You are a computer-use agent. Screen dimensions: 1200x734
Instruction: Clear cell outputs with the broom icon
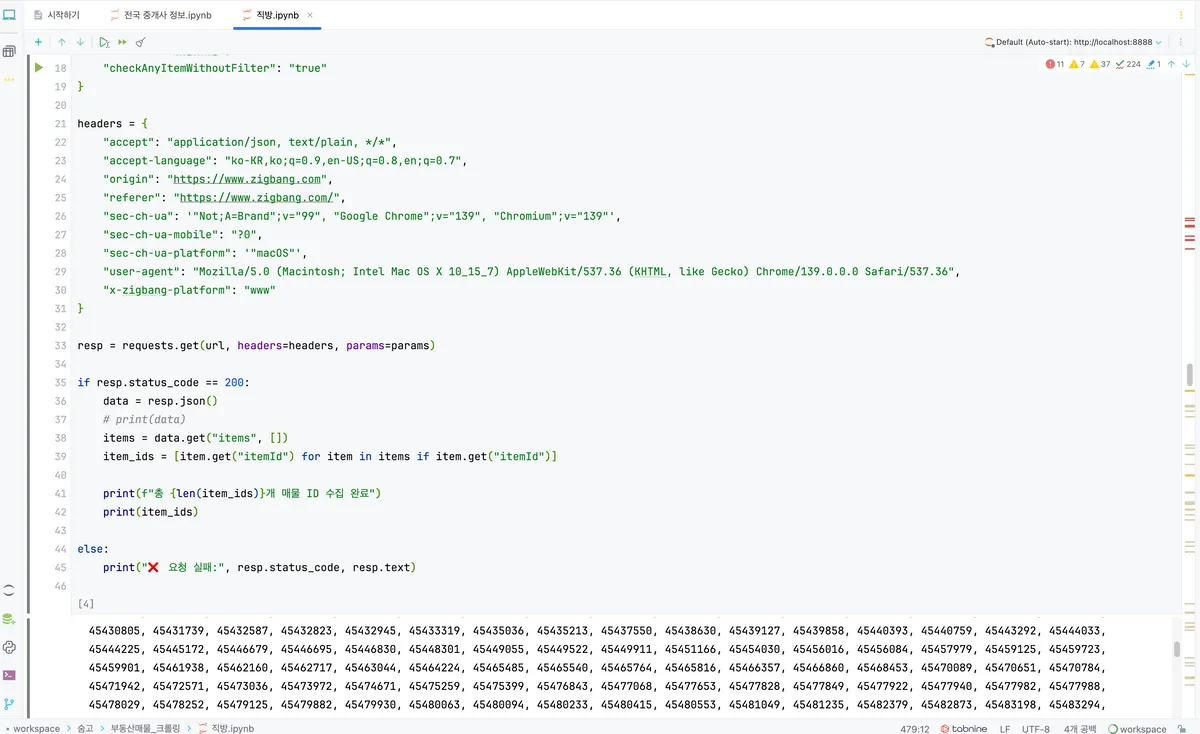tap(140, 42)
